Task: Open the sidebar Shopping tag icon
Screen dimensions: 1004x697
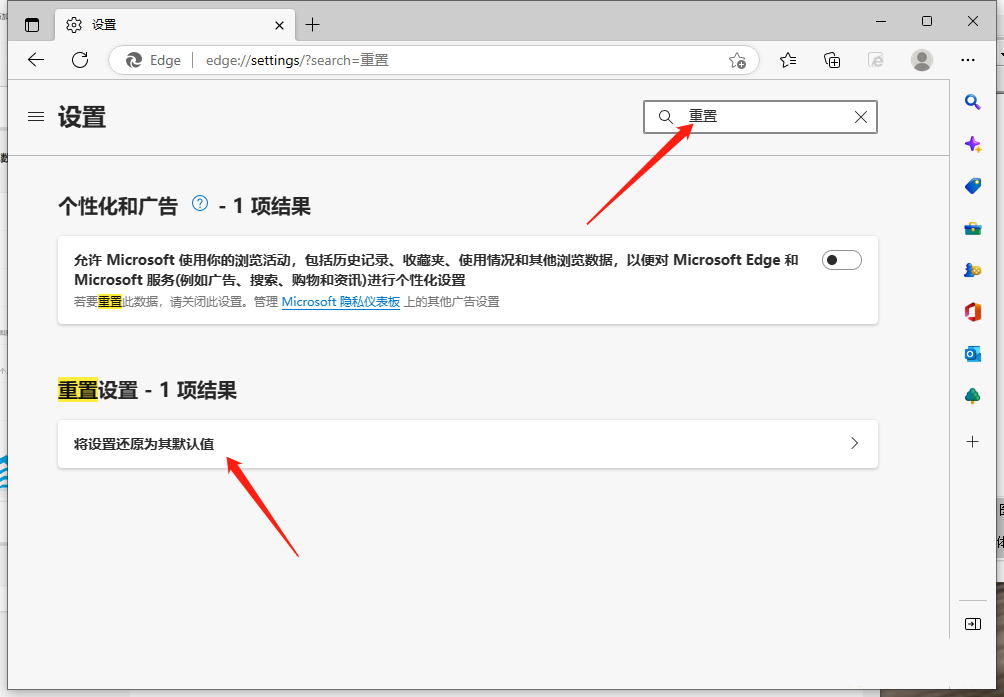Action: 973,186
